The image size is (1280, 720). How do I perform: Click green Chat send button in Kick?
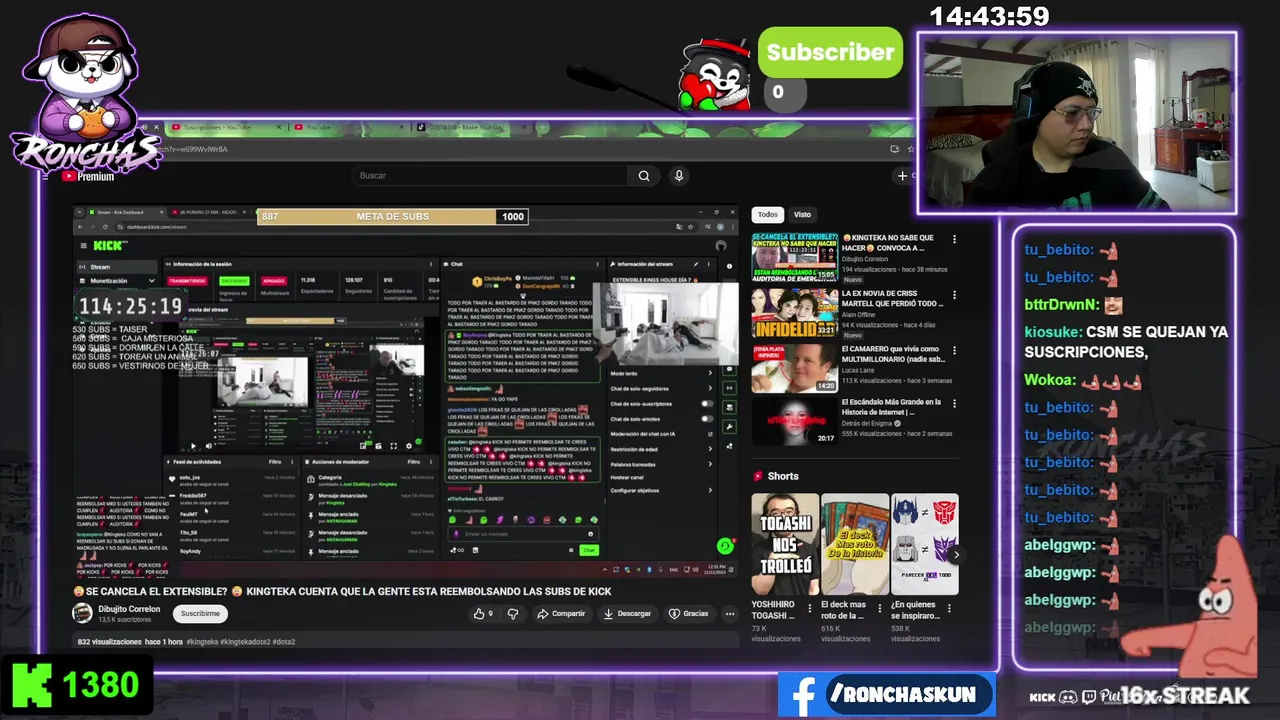[x=588, y=550]
